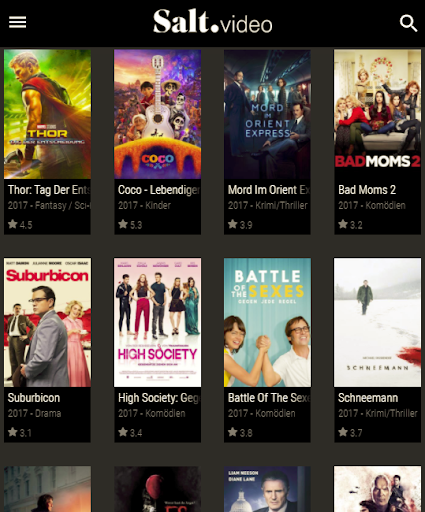The width and height of the screenshot is (425, 512).
Task: Open the hamburger navigation menu
Action: click(x=17, y=22)
